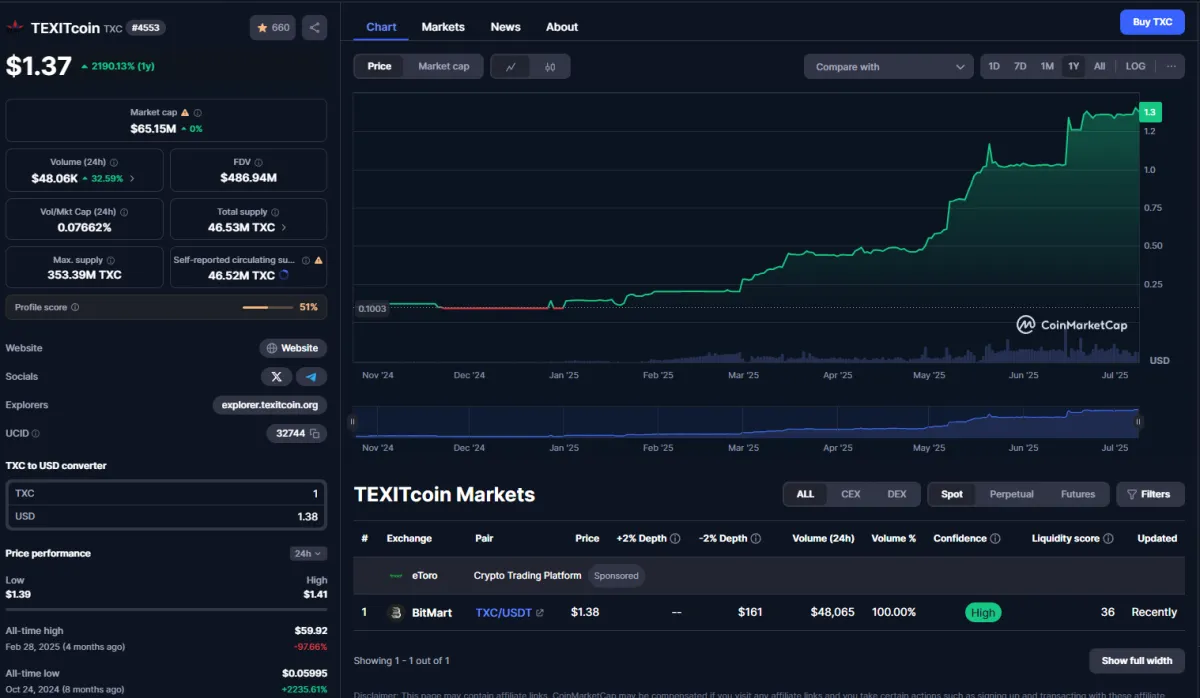Click the right handle of chart range slider
The width and height of the screenshot is (1200, 698).
coord(1138,422)
